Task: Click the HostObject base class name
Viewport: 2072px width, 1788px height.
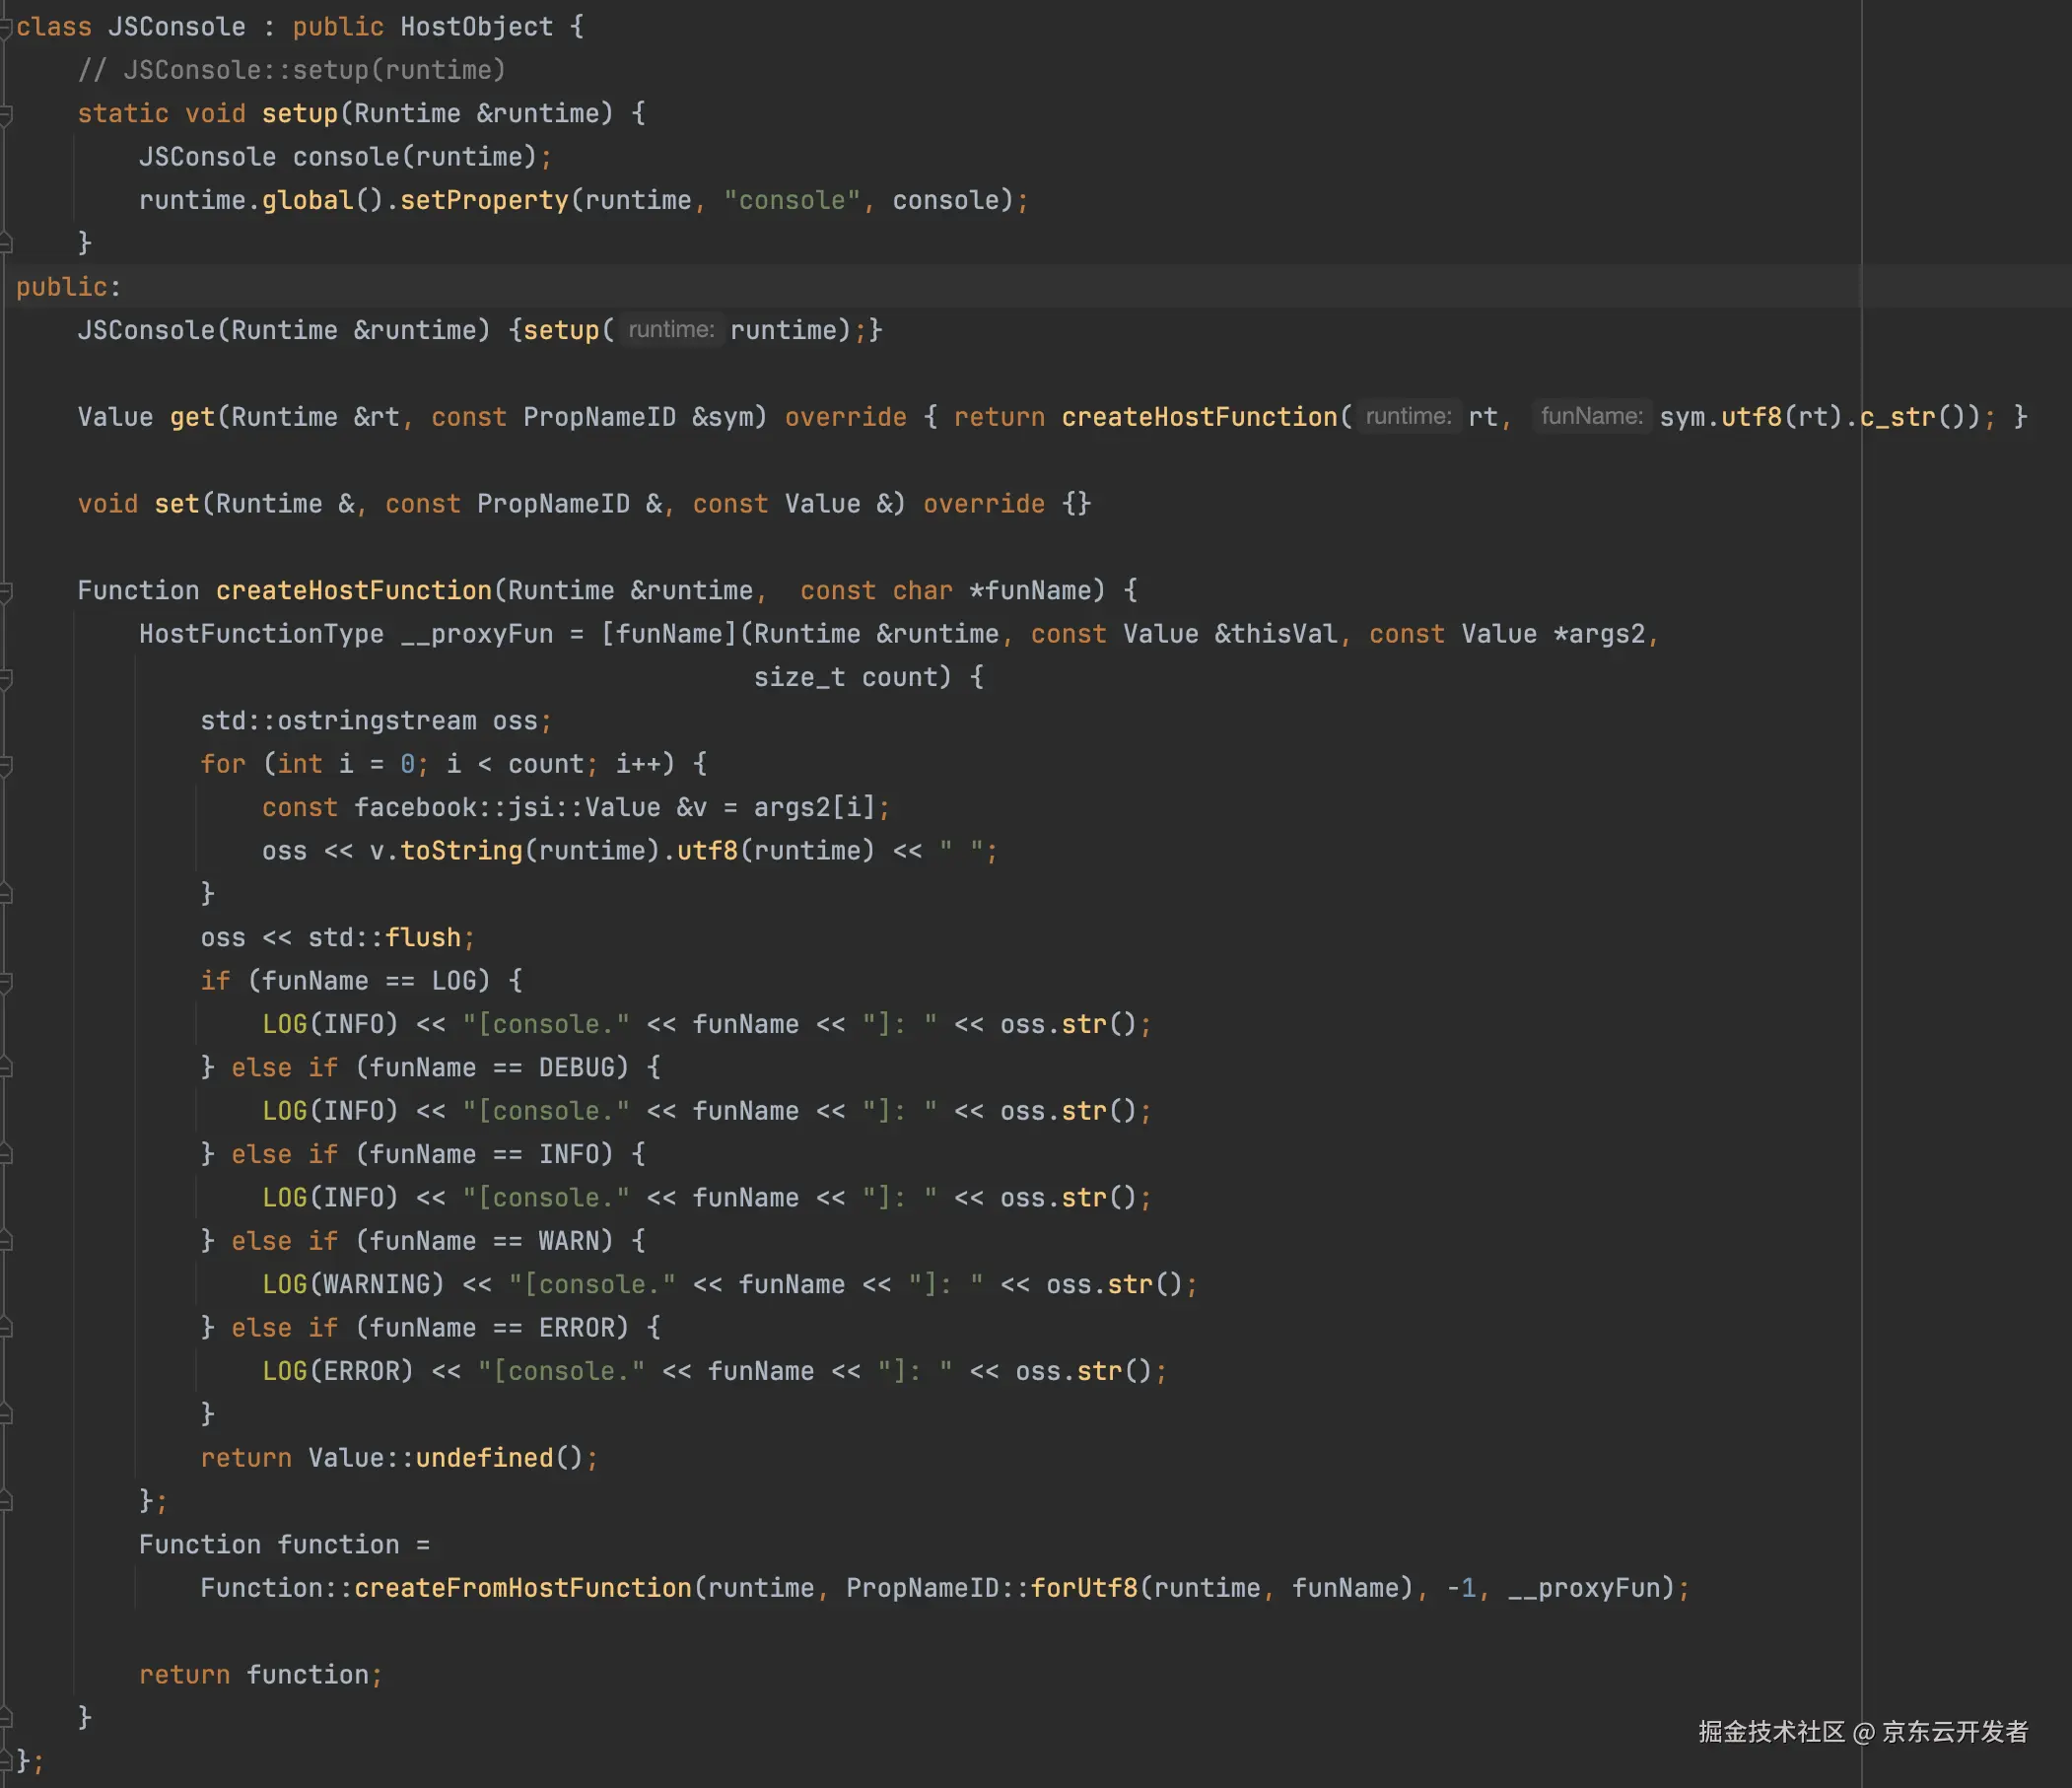Action: (x=476, y=27)
